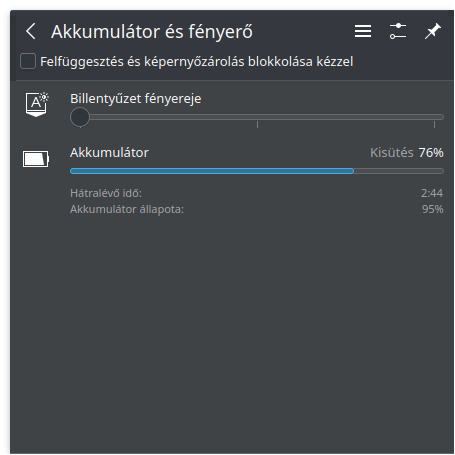455x455 pixels.
Task: Set keyboard brightness to middle tick
Action: [x=257, y=117]
